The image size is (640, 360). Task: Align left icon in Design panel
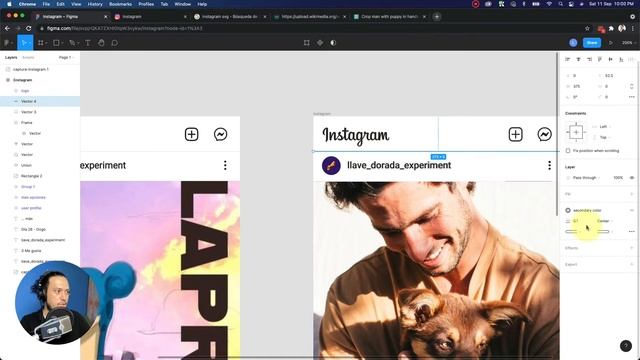pyautogui.click(x=567, y=59)
